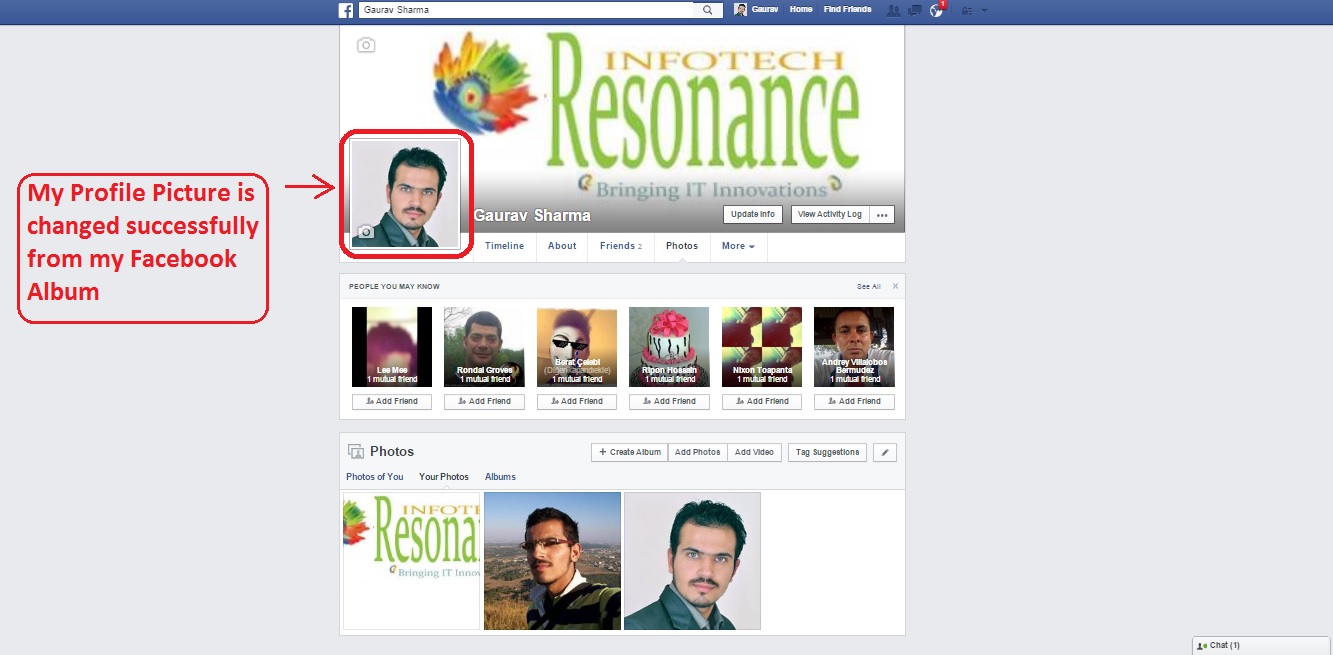Image resolution: width=1333 pixels, height=655 pixels.
Task: Click Add Friend under Lee Mee
Action: point(392,402)
